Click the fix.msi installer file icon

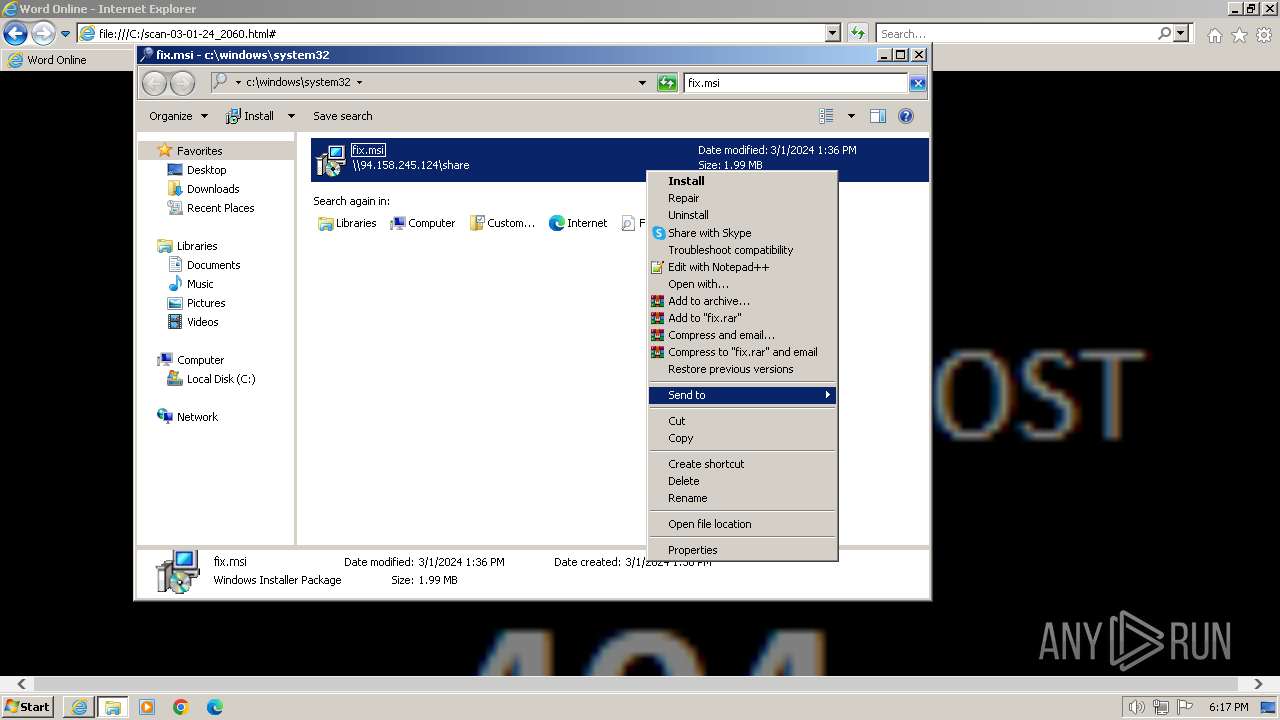[x=330, y=159]
